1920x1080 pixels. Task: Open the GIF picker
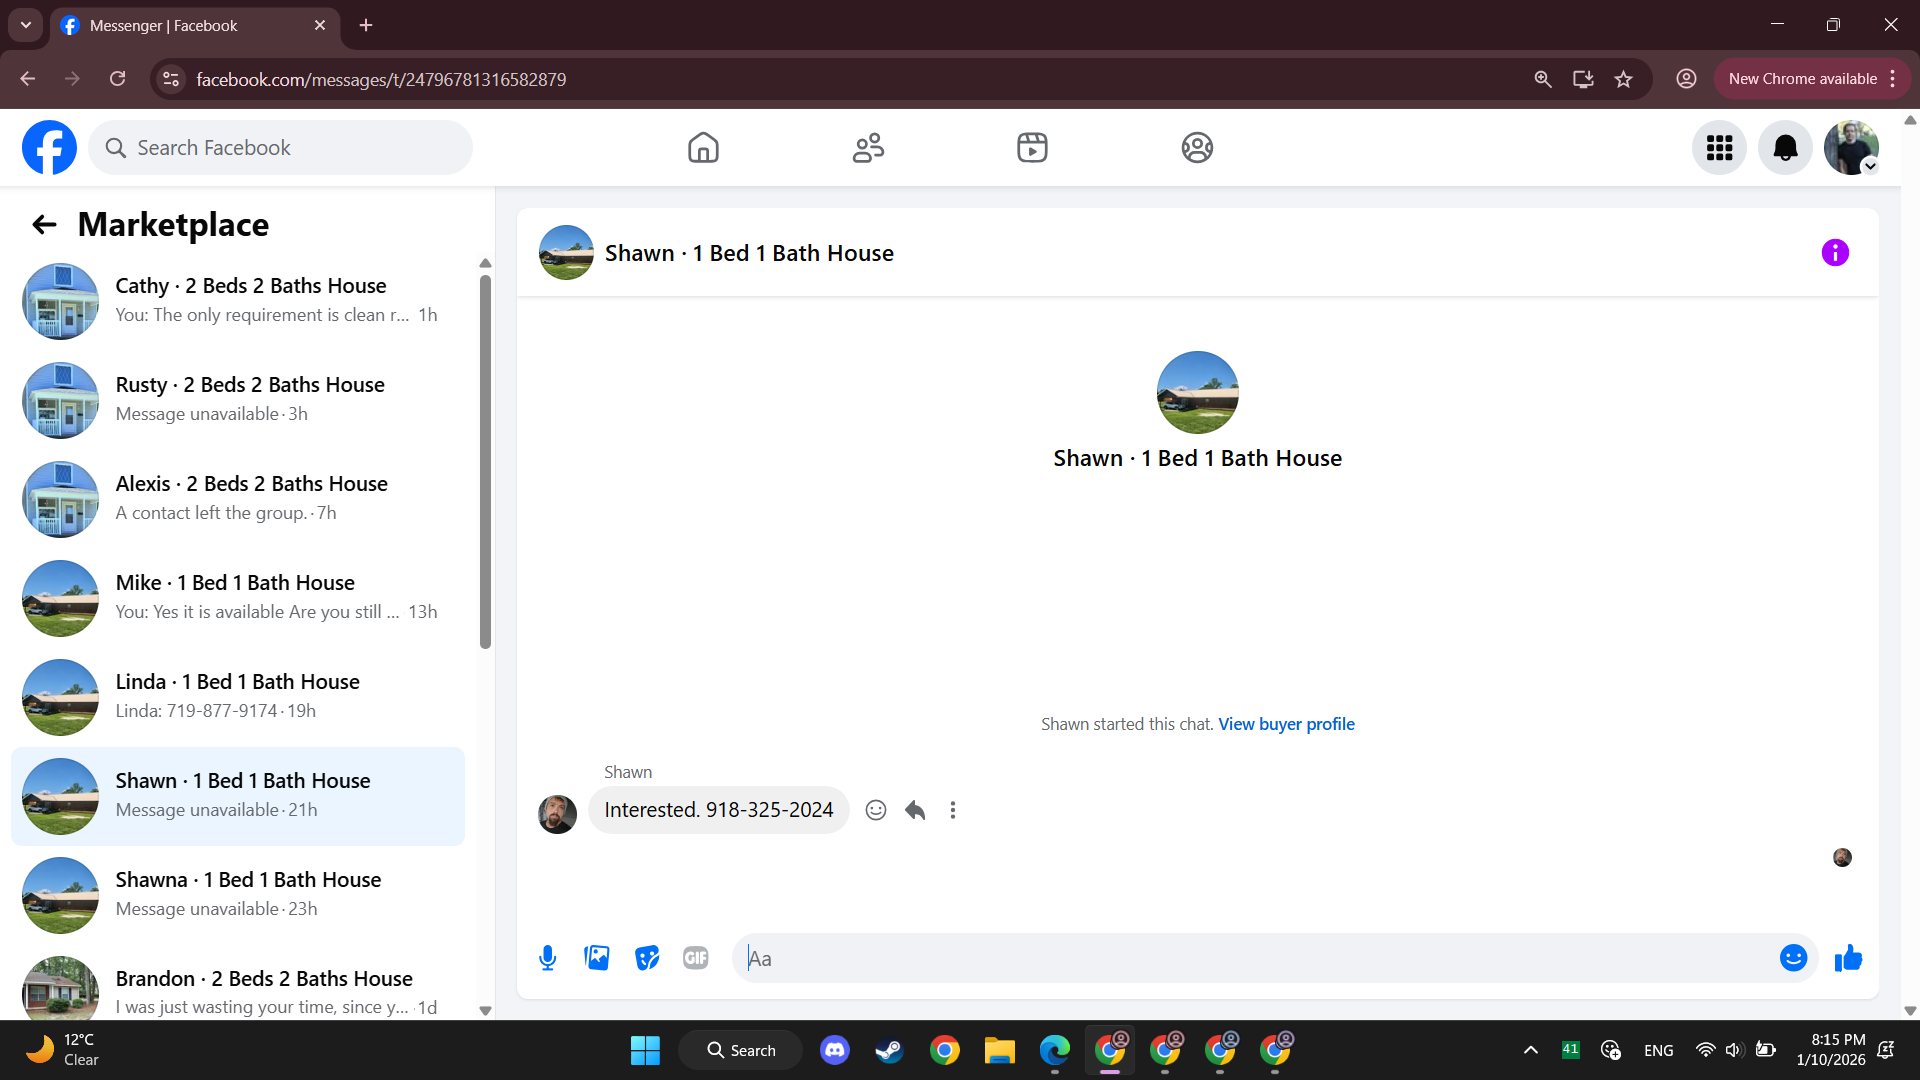pyautogui.click(x=696, y=958)
